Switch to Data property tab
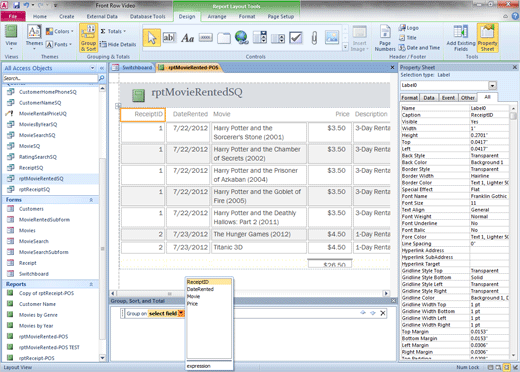The image size is (520, 372). [429, 98]
